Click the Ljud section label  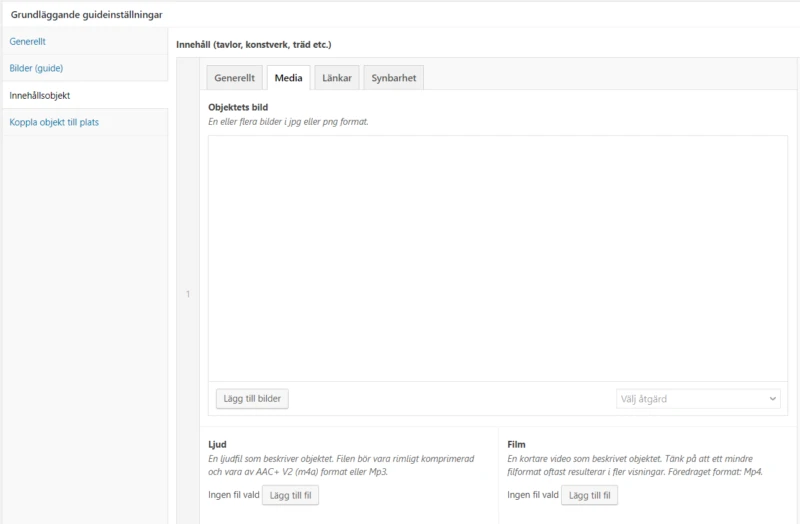click(217, 444)
